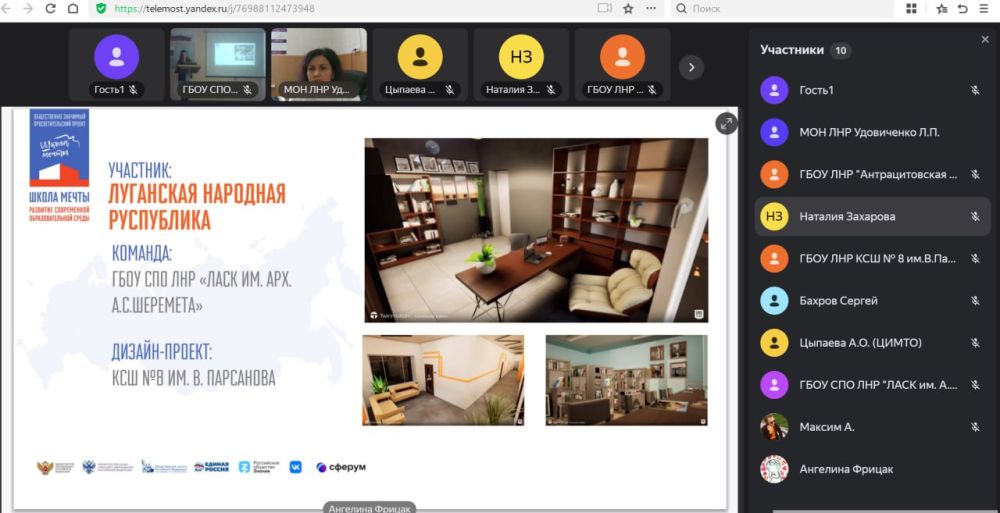Click Гость1 in the participants list
The image size is (1000, 513).
(872, 90)
